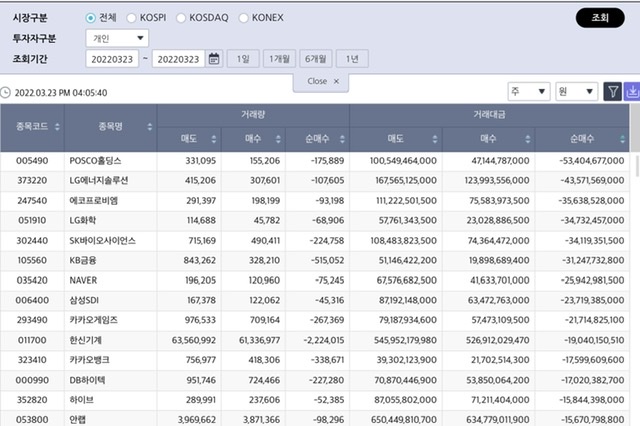Sort the 거래량 순매수 column
This screenshot has height=426, width=640.
342,138
